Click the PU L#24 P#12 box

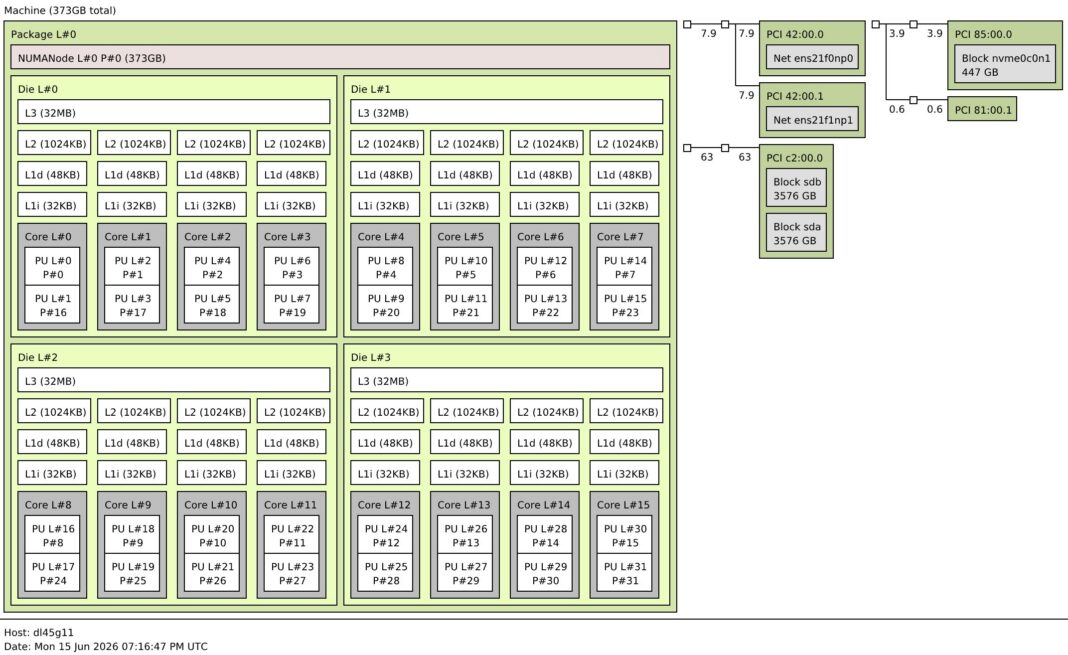[386, 535]
